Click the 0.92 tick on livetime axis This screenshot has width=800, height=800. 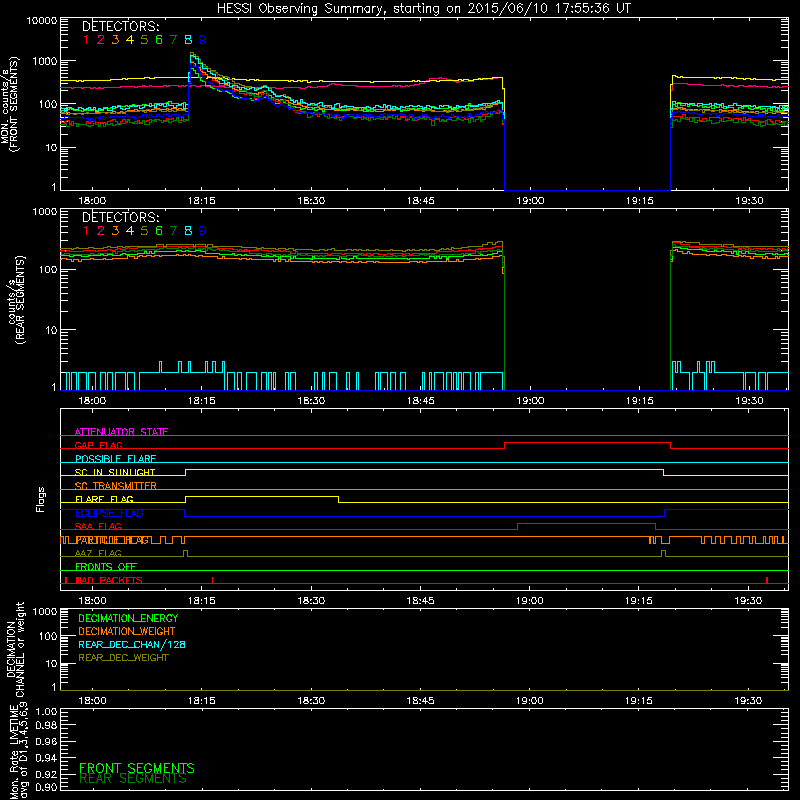tap(47, 774)
